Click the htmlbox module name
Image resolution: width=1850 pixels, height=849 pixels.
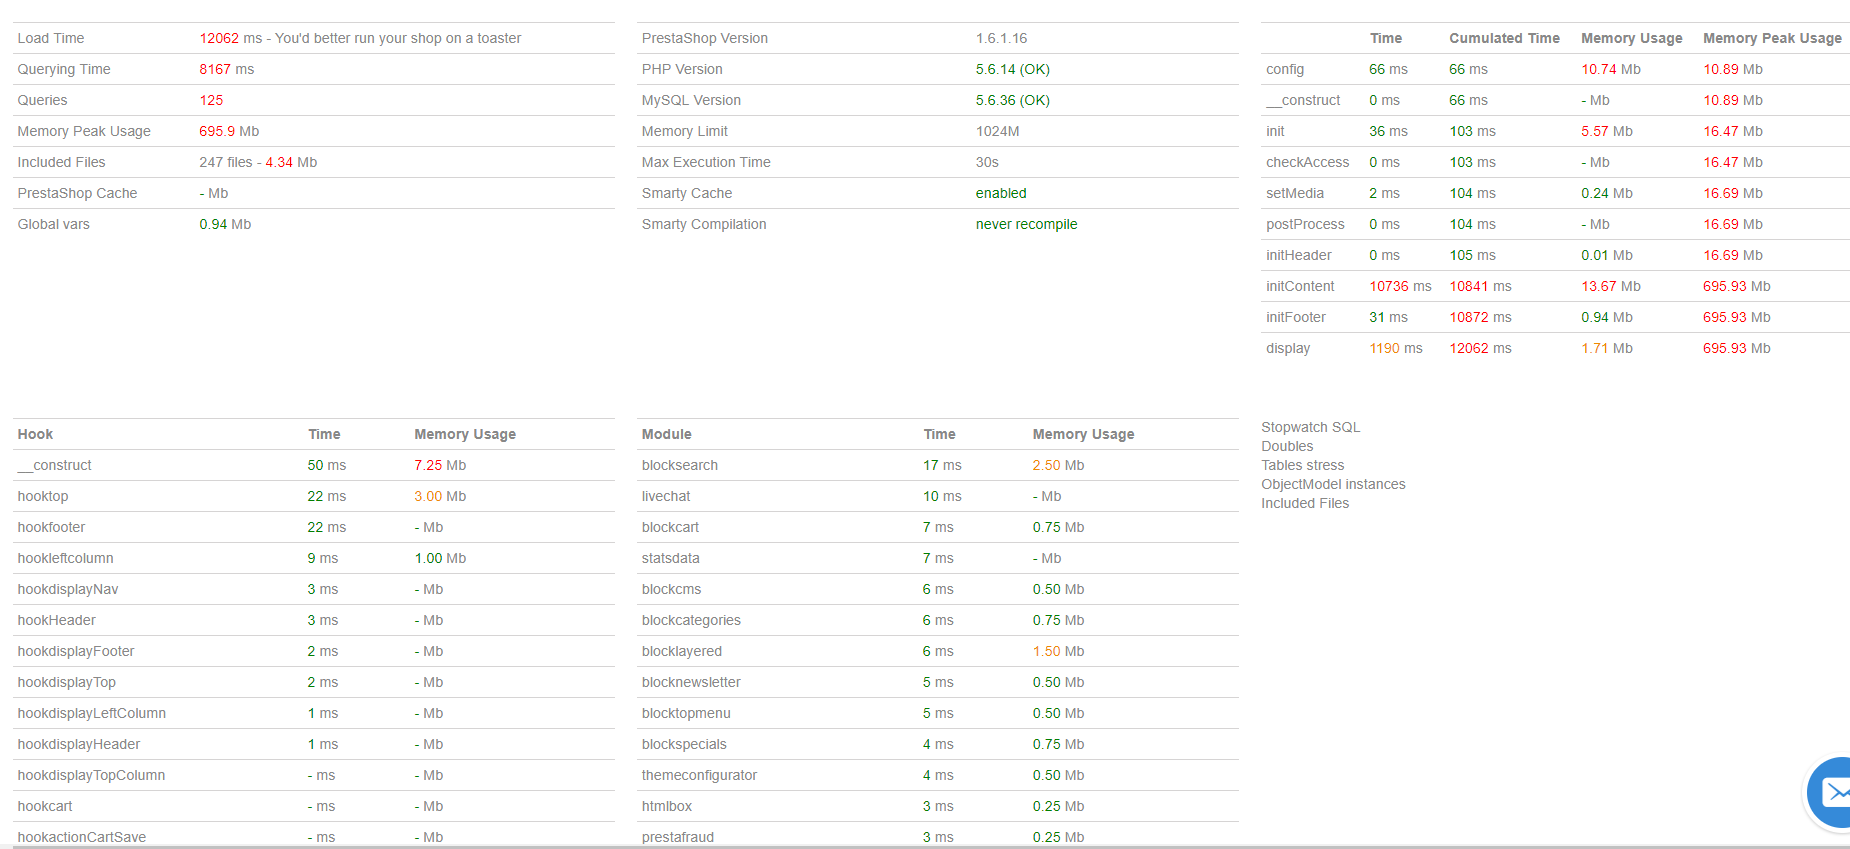667,806
